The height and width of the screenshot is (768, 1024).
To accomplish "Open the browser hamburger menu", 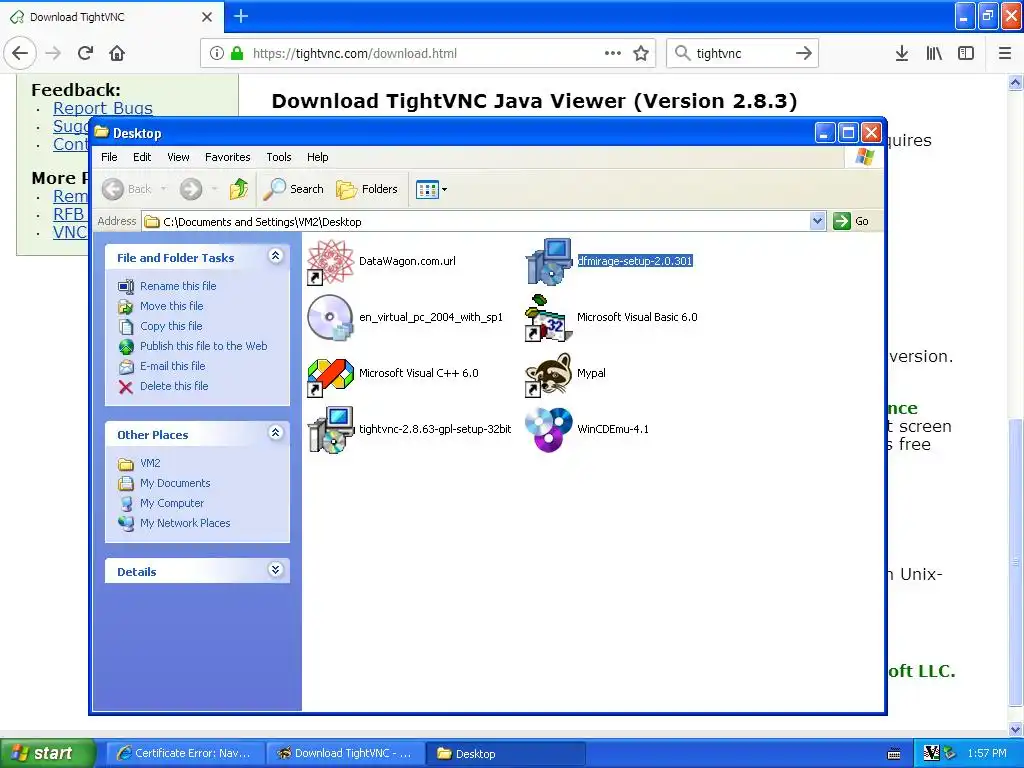I will [1004, 54].
